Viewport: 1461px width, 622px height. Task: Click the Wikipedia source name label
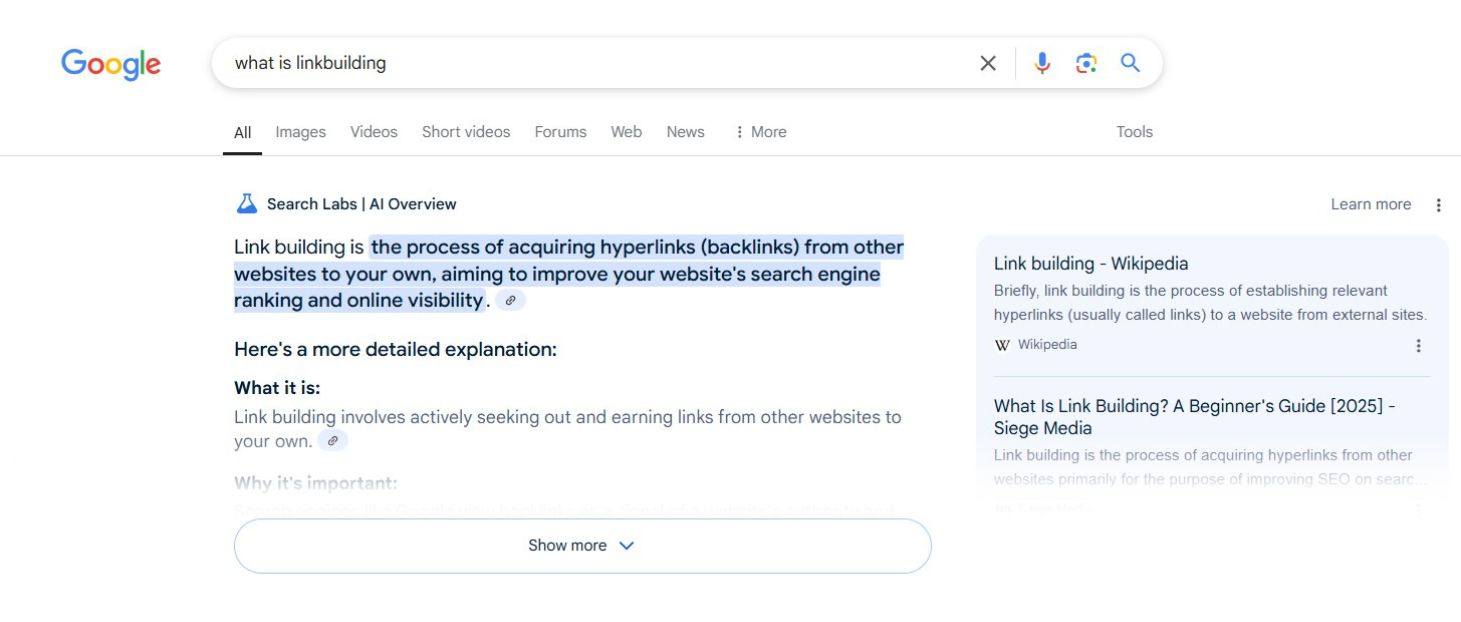coord(1047,345)
